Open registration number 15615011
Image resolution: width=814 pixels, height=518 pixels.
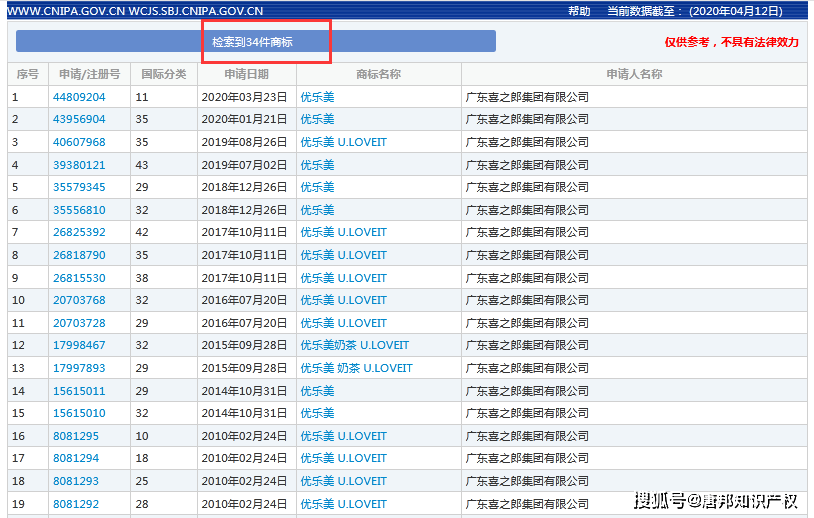pos(79,391)
